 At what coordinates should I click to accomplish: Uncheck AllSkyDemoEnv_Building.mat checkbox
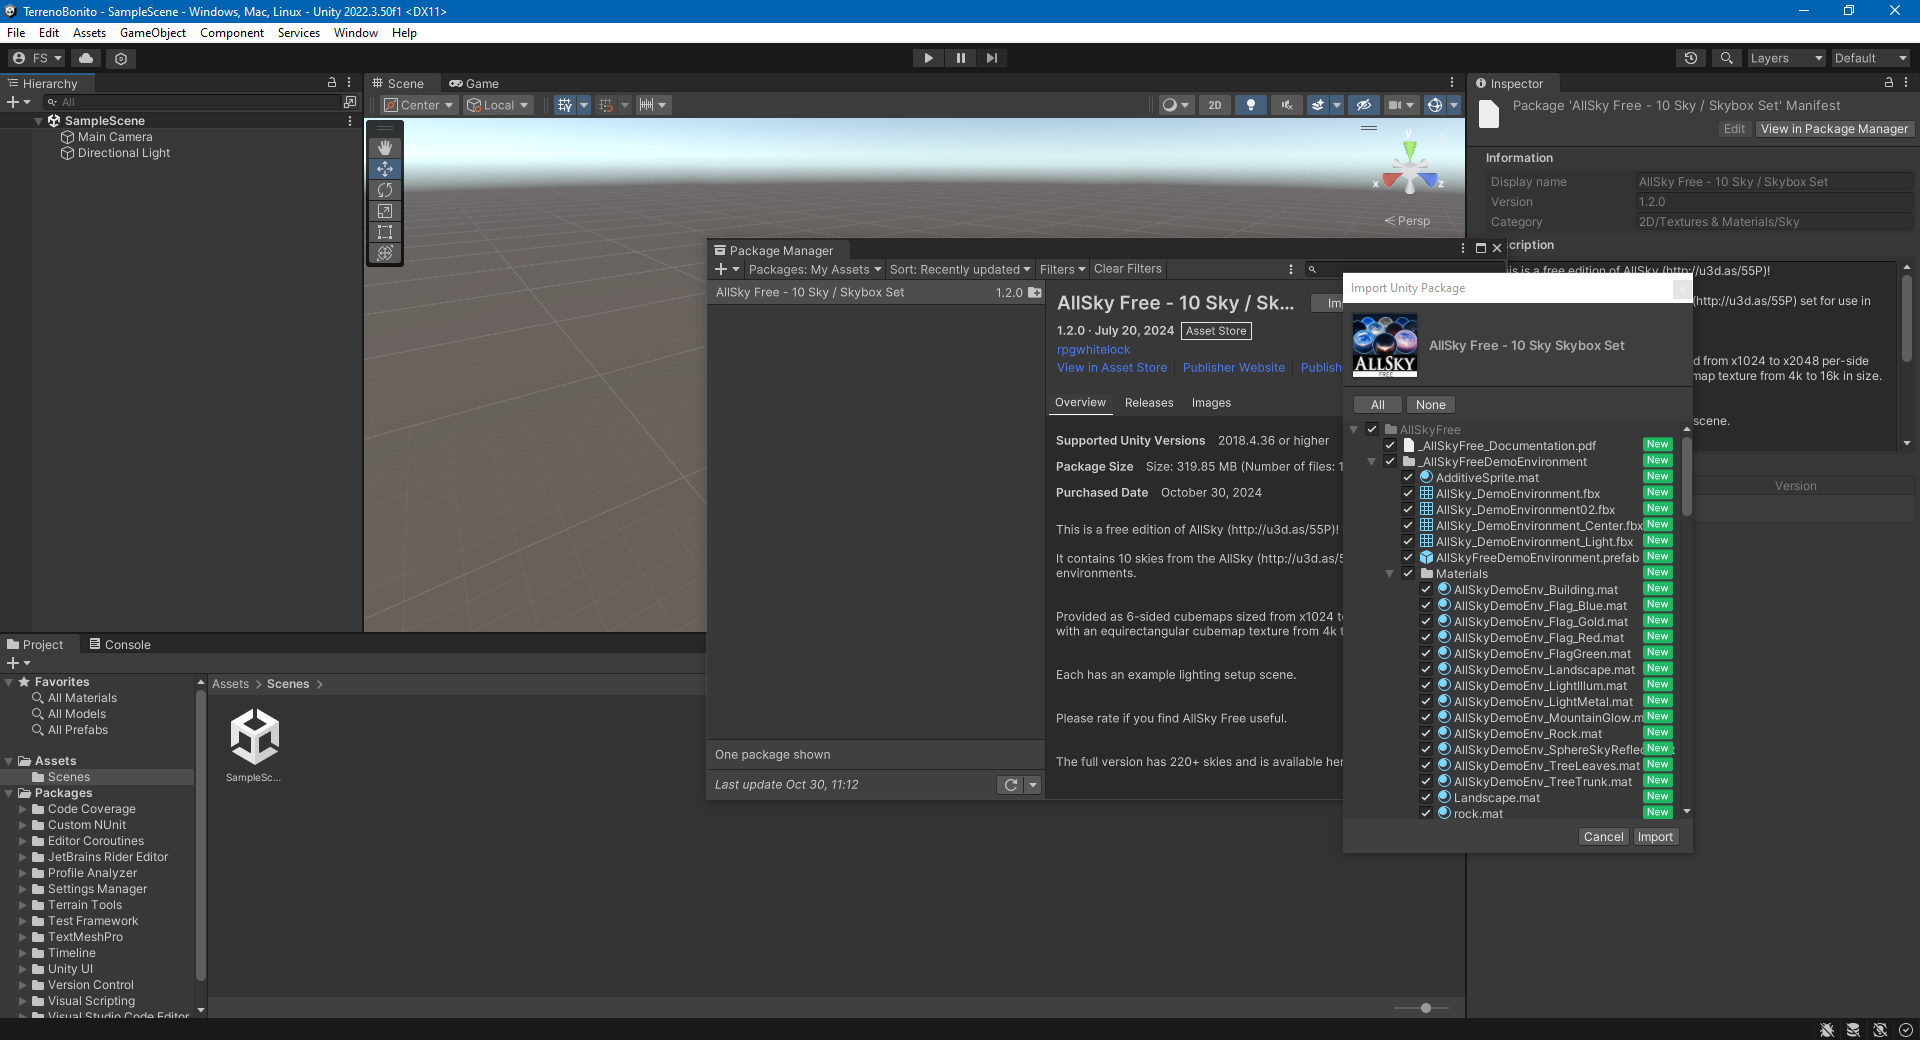1426,589
